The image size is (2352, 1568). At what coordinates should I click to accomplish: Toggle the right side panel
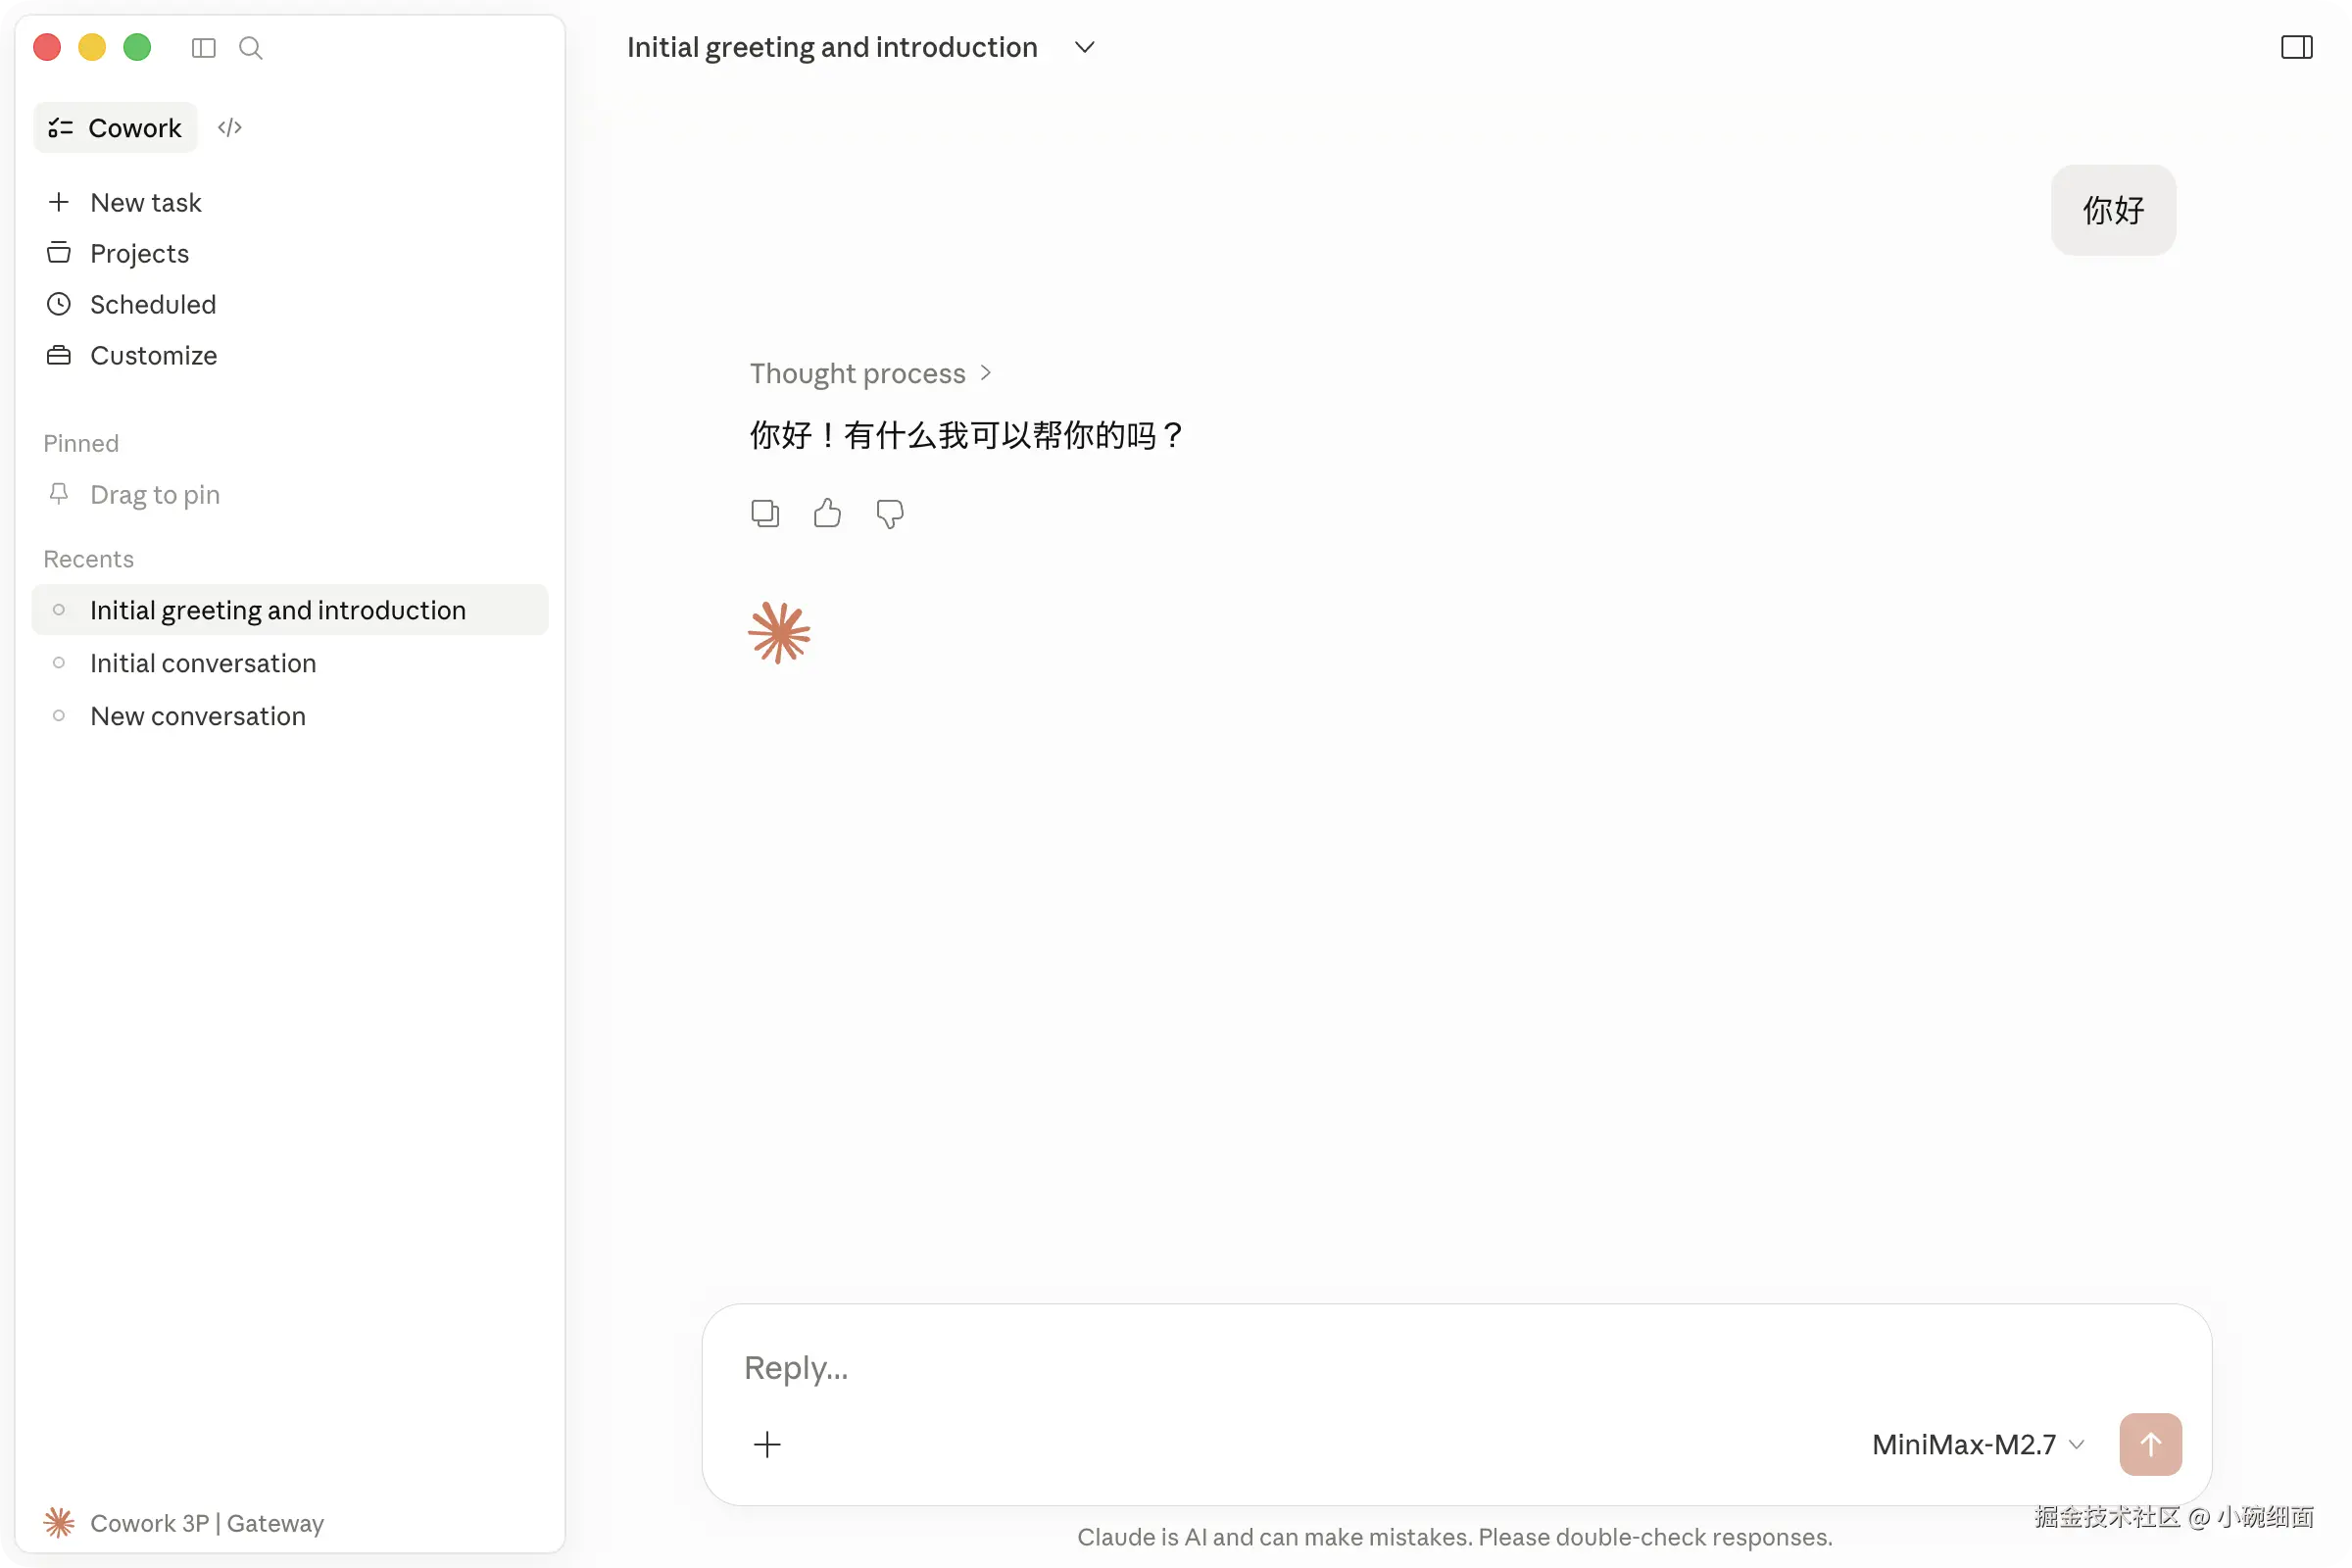(2296, 47)
